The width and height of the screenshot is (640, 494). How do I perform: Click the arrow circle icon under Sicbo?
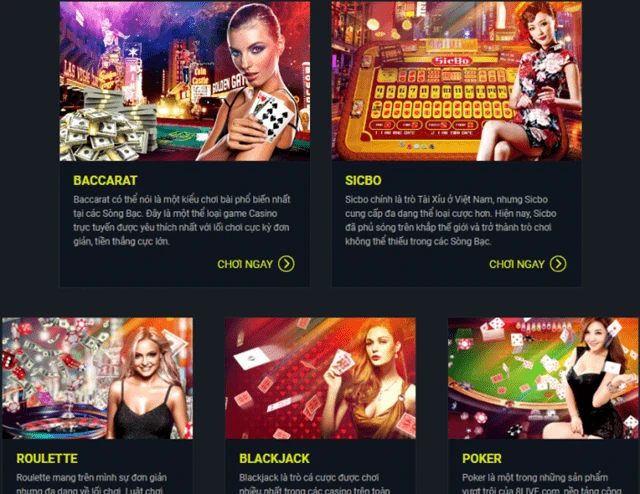(x=558, y=264)
